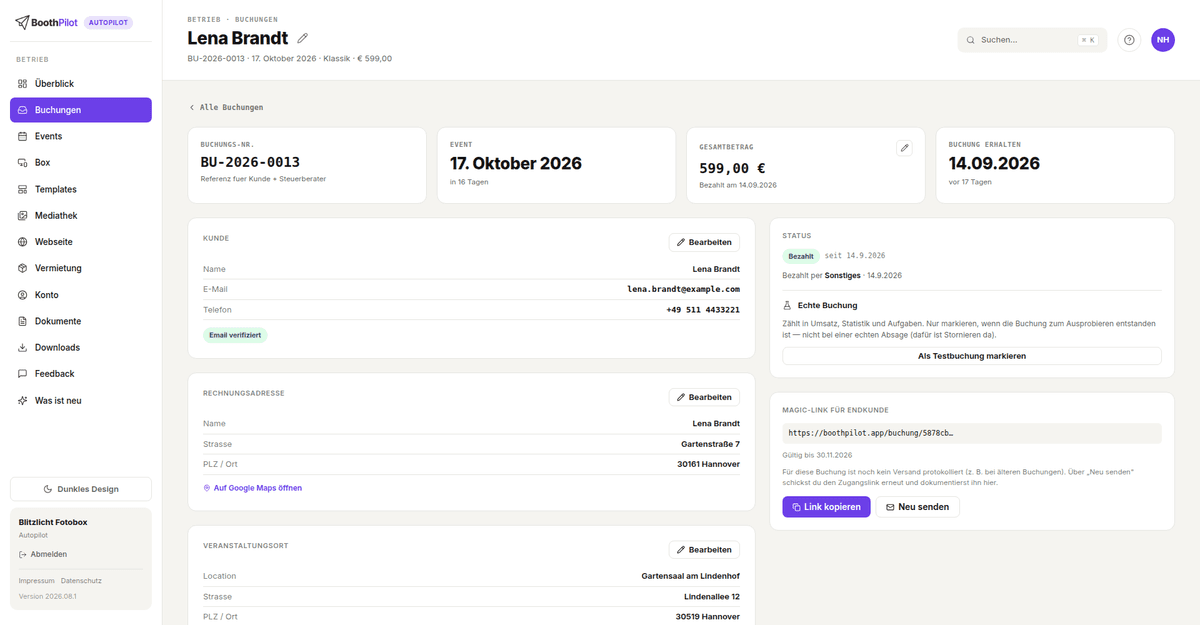Open the NH user avatar
This screenshot has height=625, width=1200.
(1163, 40)
